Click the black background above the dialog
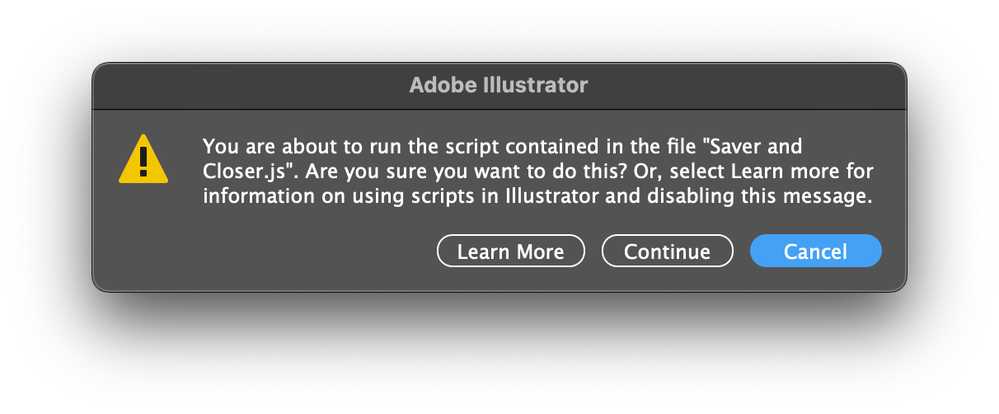The width and height of the screenshot is (999, 414). (498, 30)
